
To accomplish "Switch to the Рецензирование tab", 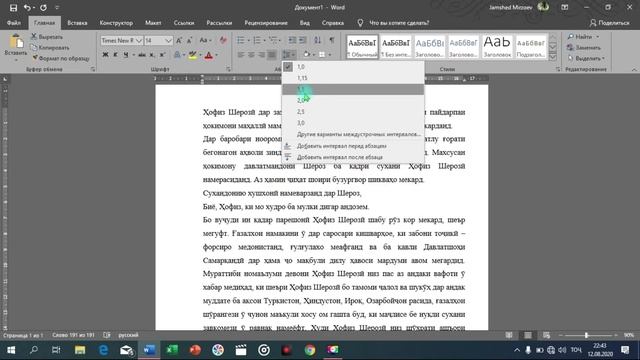I will 266,23.
